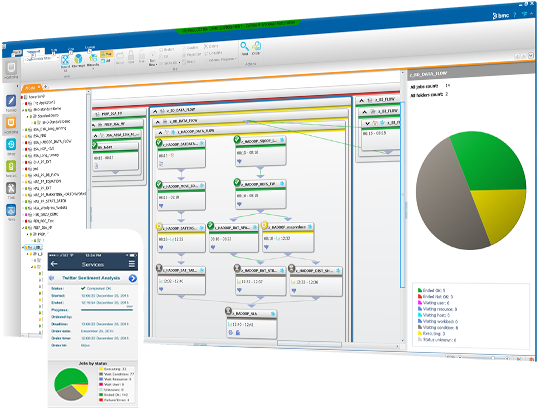
Task: Collapse the innermost HADOOP_DATA_FLOW folder chevron
Action: (x=160, y=132)
